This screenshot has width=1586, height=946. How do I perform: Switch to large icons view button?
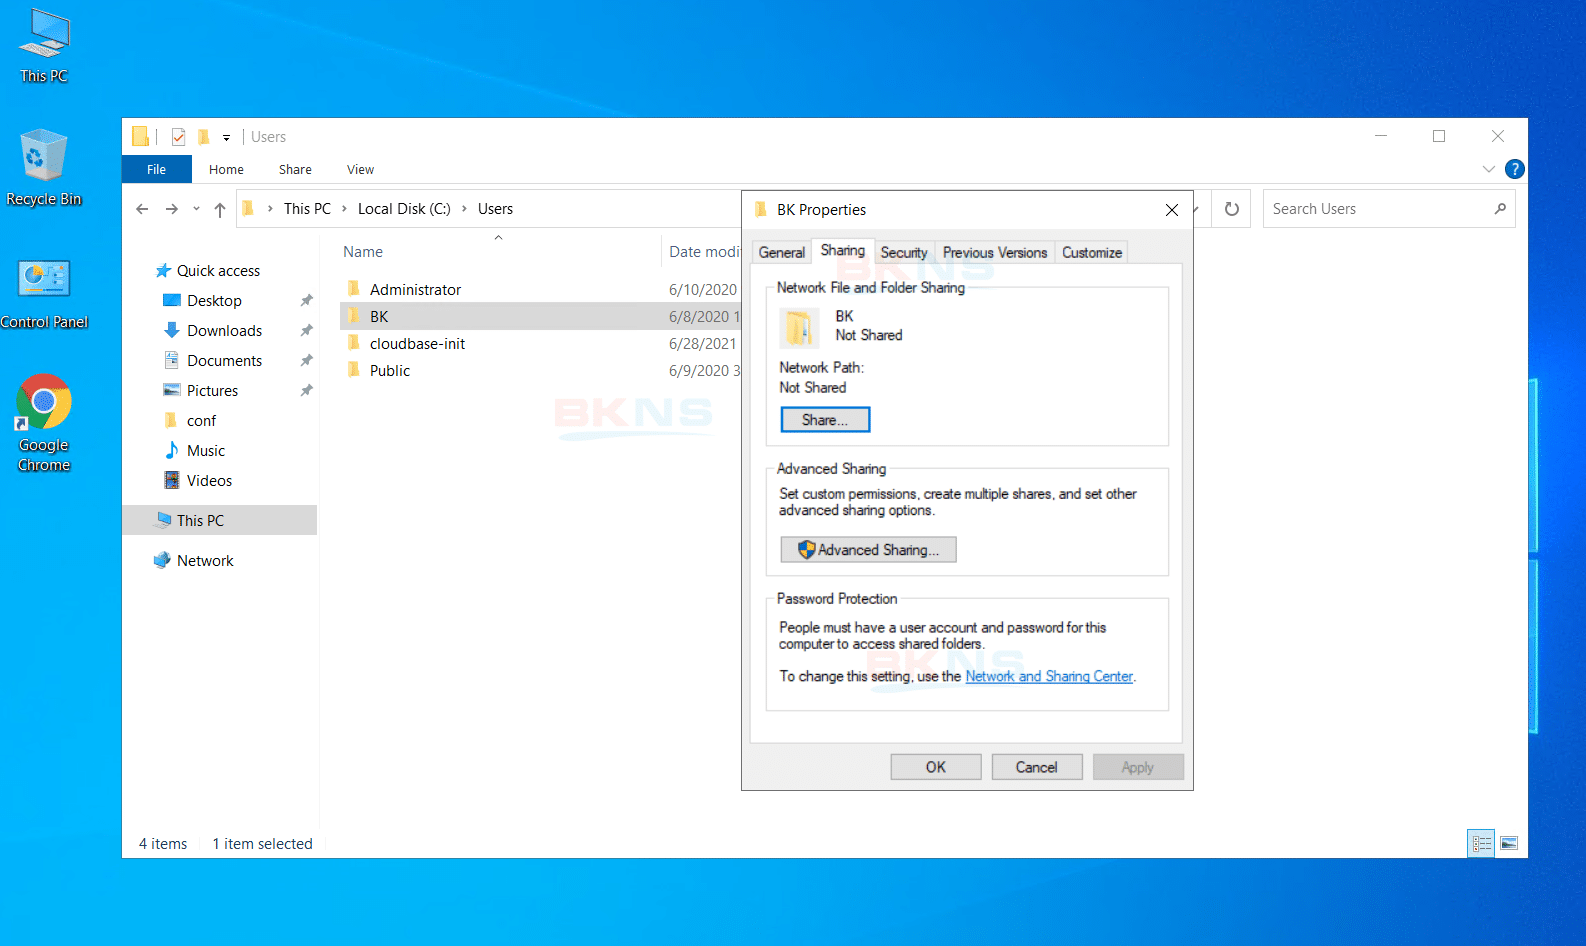tap(1509, 843)
